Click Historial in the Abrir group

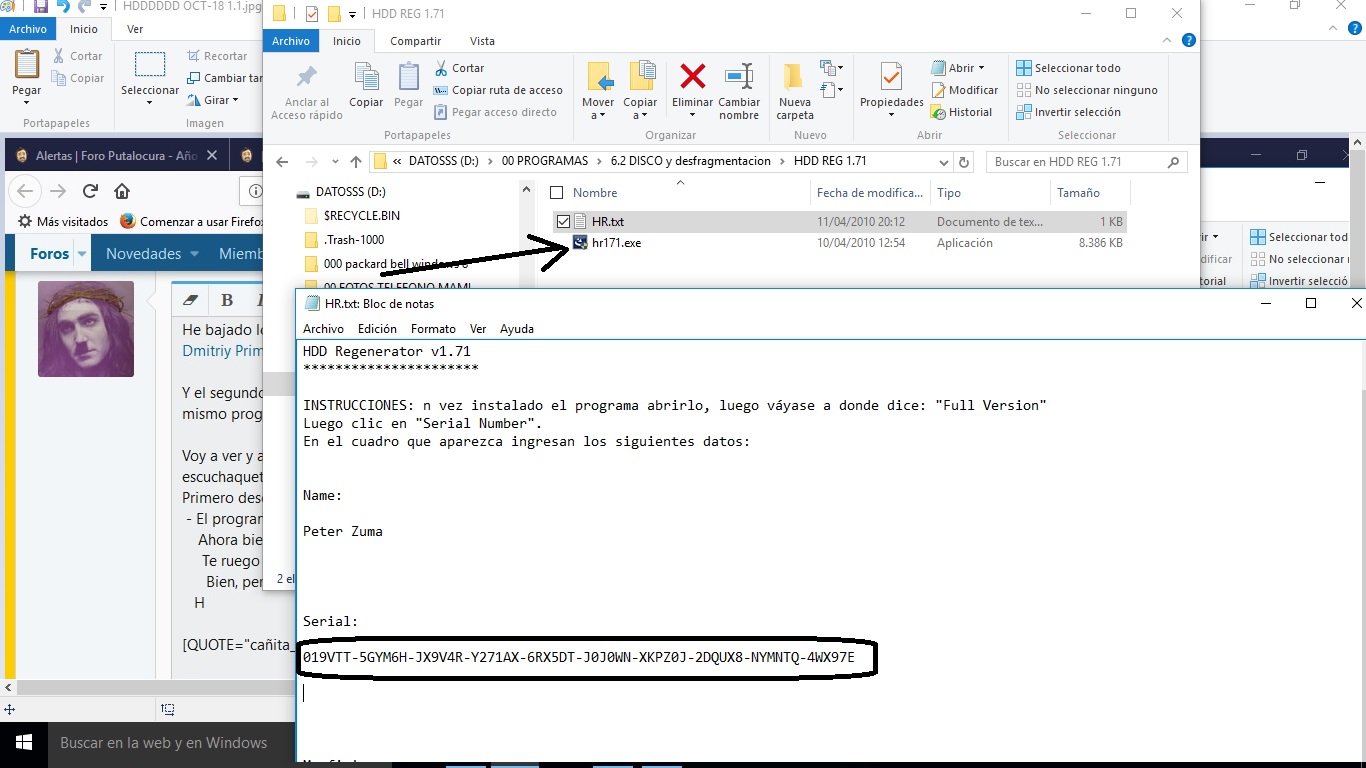pos(961,112)
